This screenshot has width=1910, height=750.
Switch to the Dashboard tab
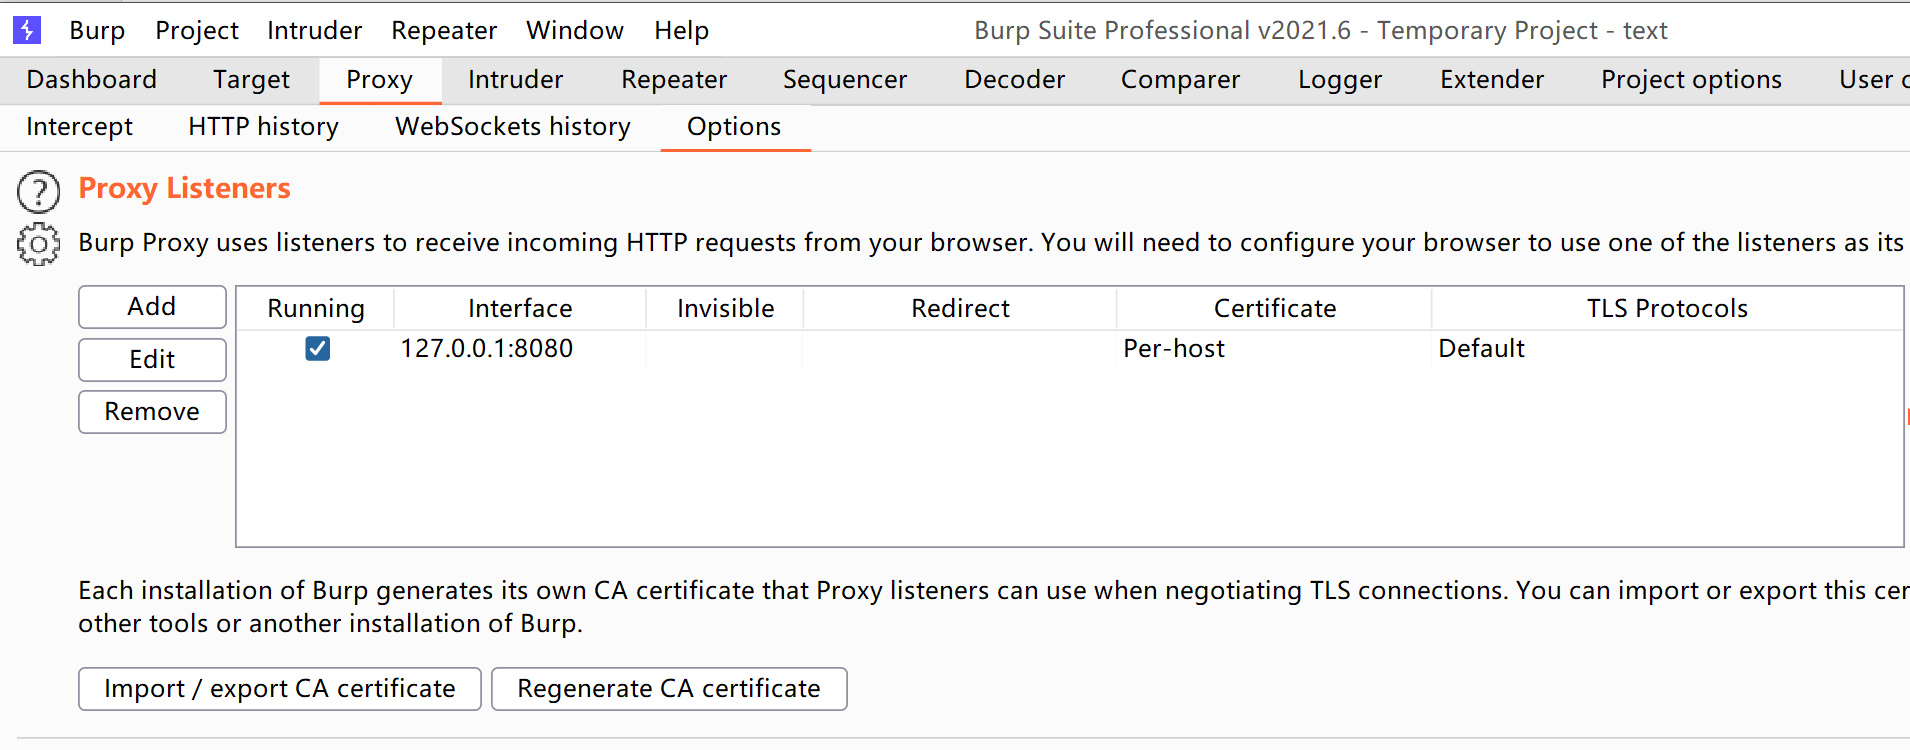pyautogui.click(x=92, y=80)
